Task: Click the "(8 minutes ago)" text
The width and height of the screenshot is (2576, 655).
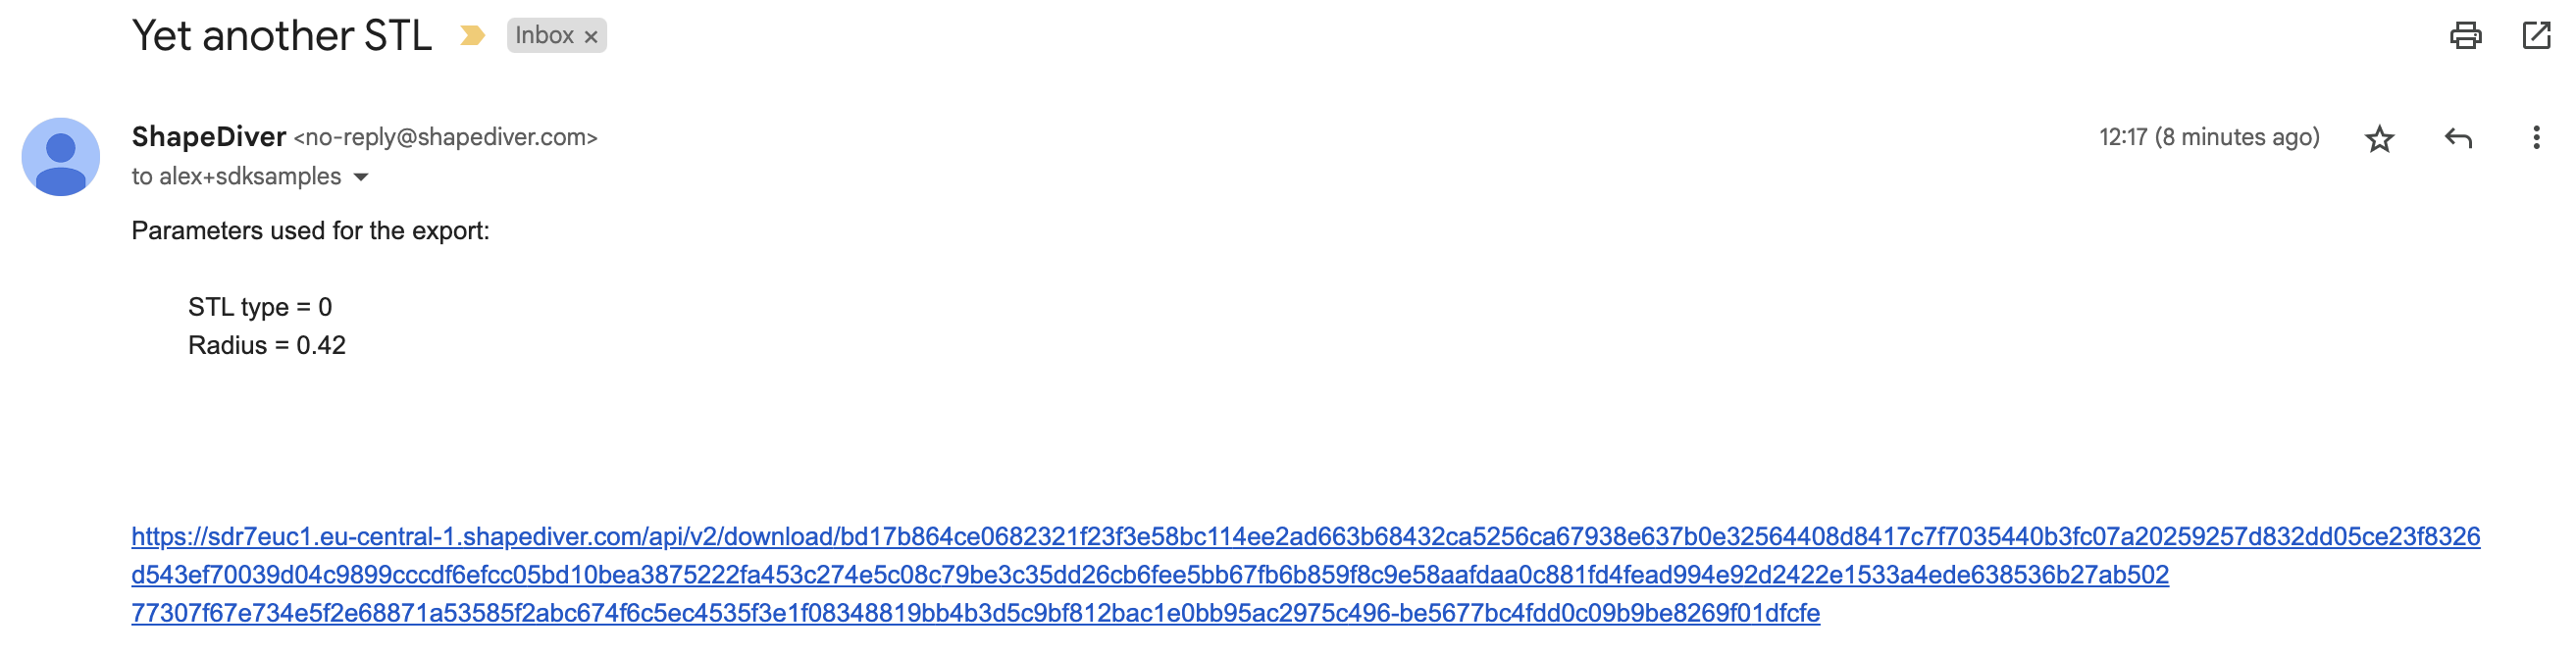Action: [2236, 137]
